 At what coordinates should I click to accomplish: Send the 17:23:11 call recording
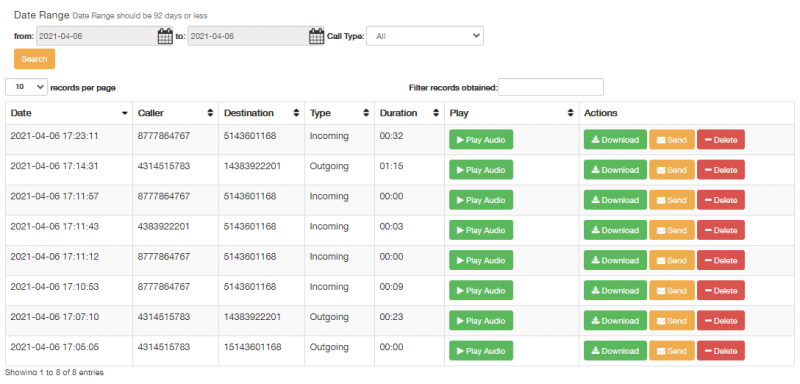click(671, 140)
